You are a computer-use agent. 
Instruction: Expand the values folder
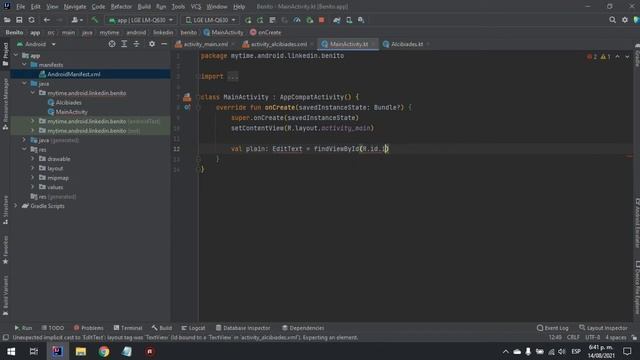(x=33, y=187)
